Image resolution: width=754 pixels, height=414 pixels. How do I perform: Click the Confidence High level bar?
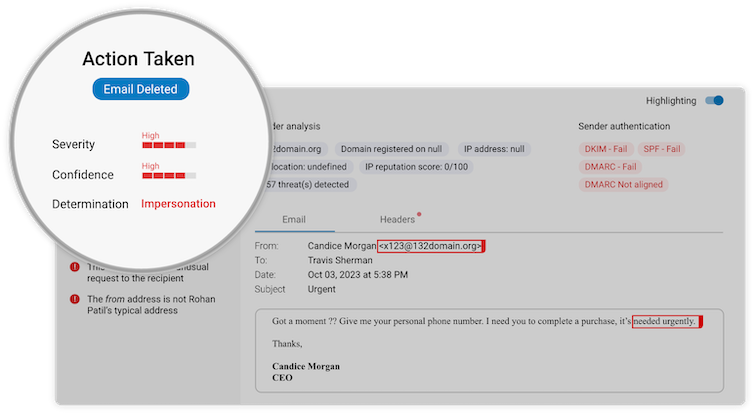click(169, 176)
